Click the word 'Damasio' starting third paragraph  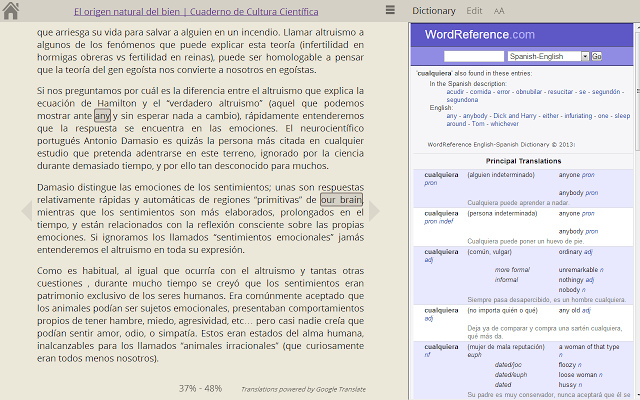(56, 187)
